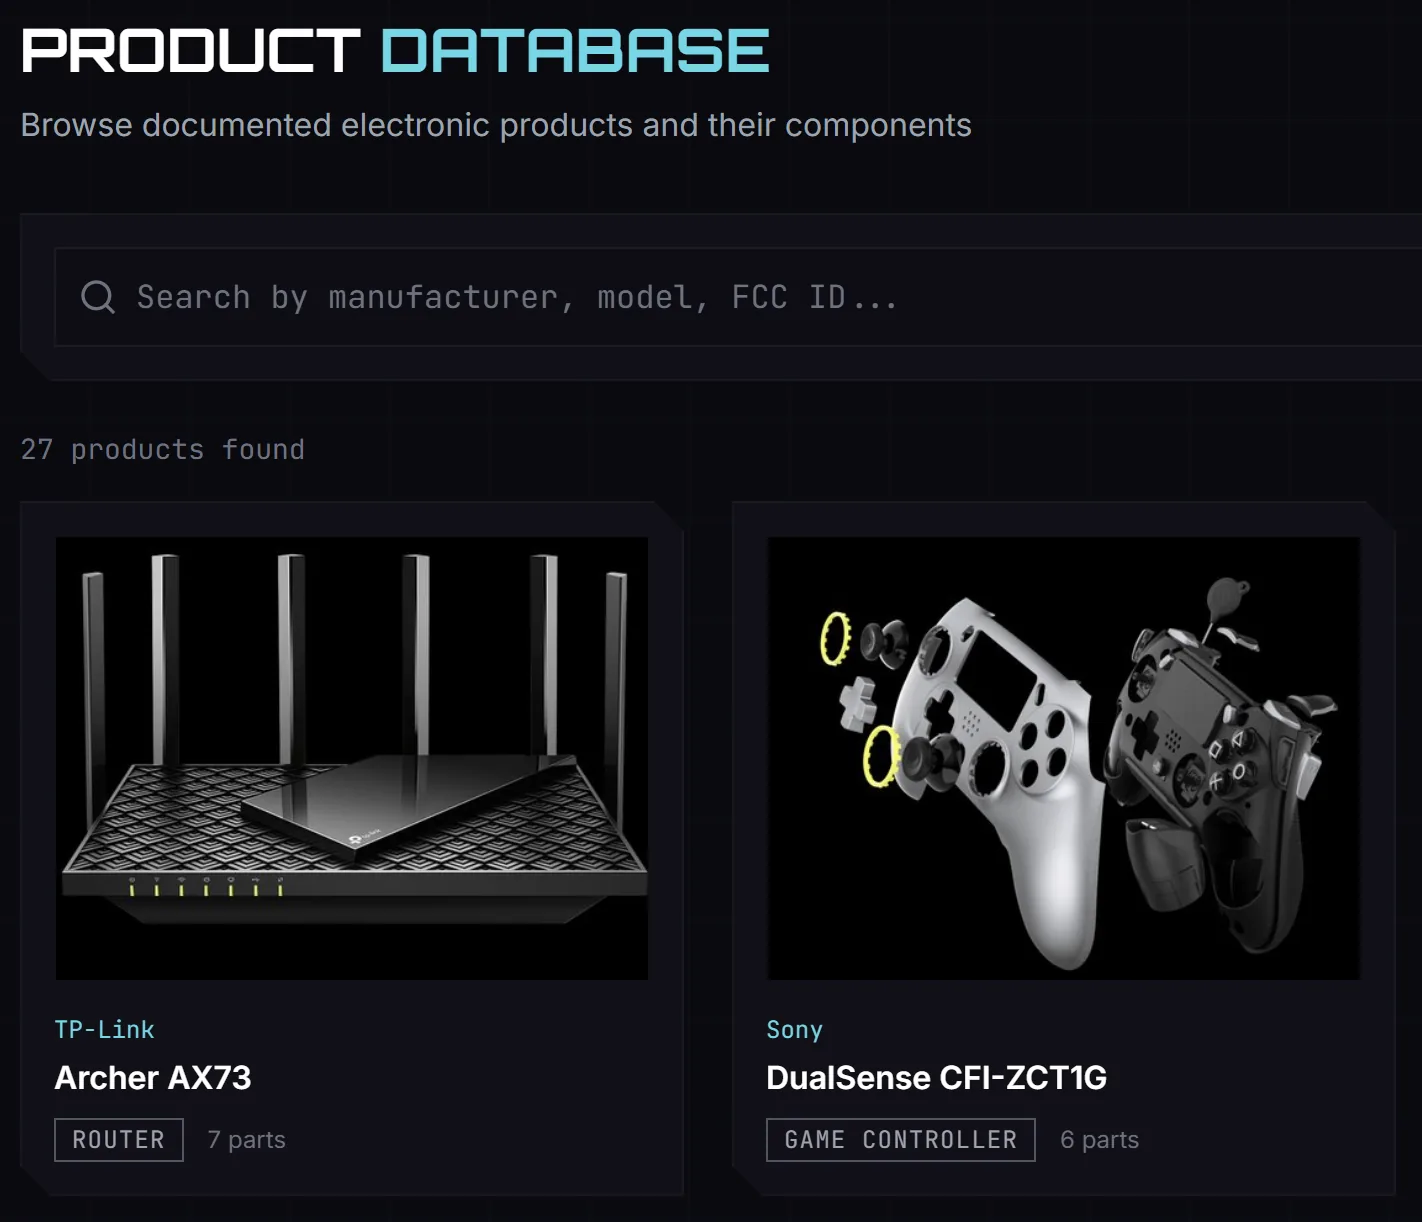Image resolution: width=1422 pixels, height=1222 pixels.
Task: Open the Archer AX73 router image
Action: (x=352, y=758)
